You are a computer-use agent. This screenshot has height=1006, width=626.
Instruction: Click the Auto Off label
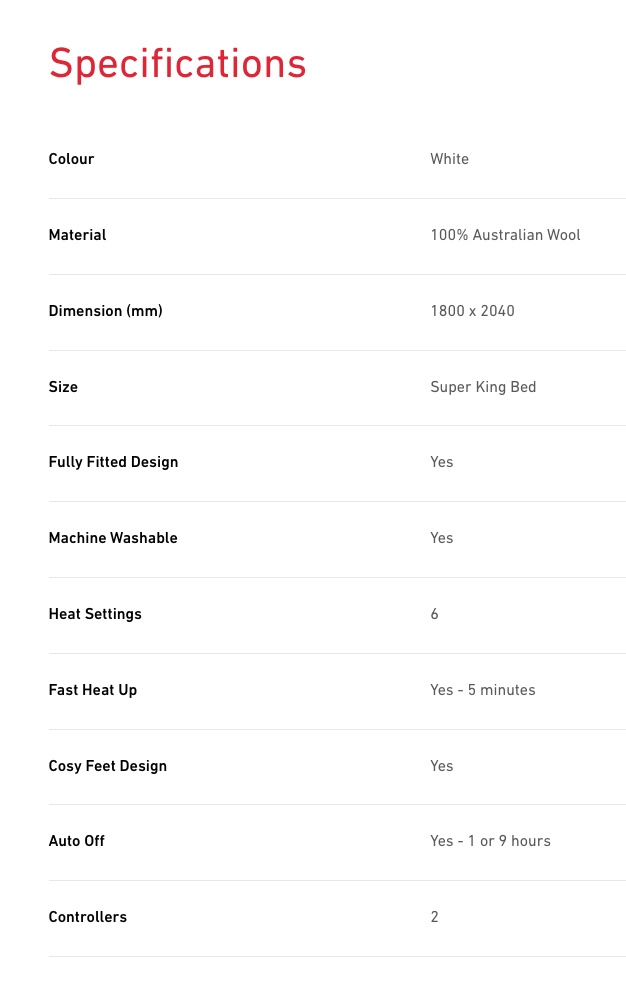click(x=77, y=841)
